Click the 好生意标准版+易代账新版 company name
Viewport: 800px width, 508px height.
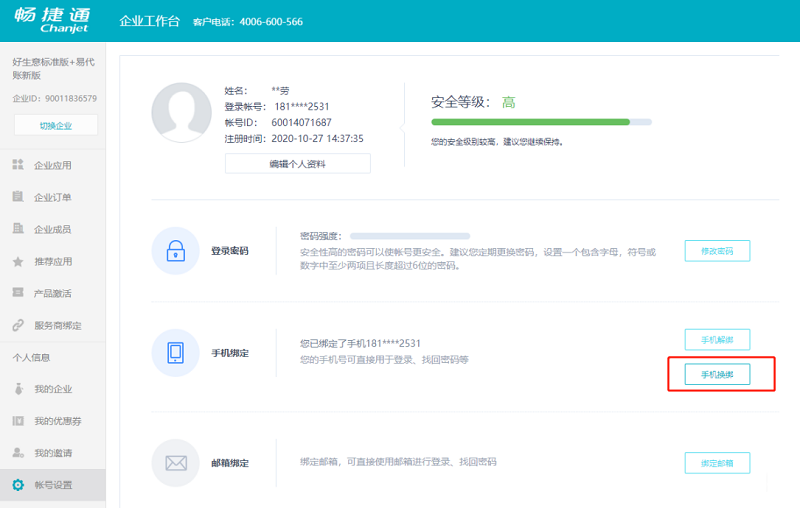pyautogui.click(x=54, y=68)
